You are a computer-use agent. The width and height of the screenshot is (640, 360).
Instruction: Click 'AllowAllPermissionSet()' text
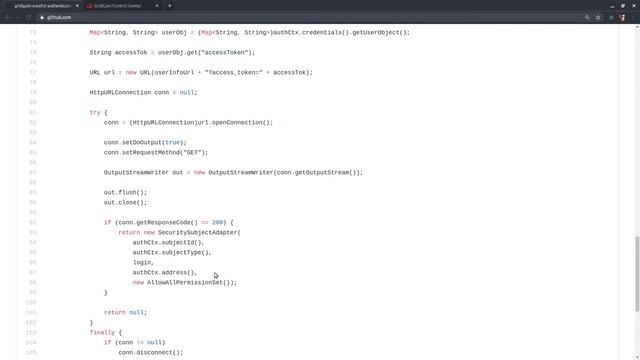(190, 282)
